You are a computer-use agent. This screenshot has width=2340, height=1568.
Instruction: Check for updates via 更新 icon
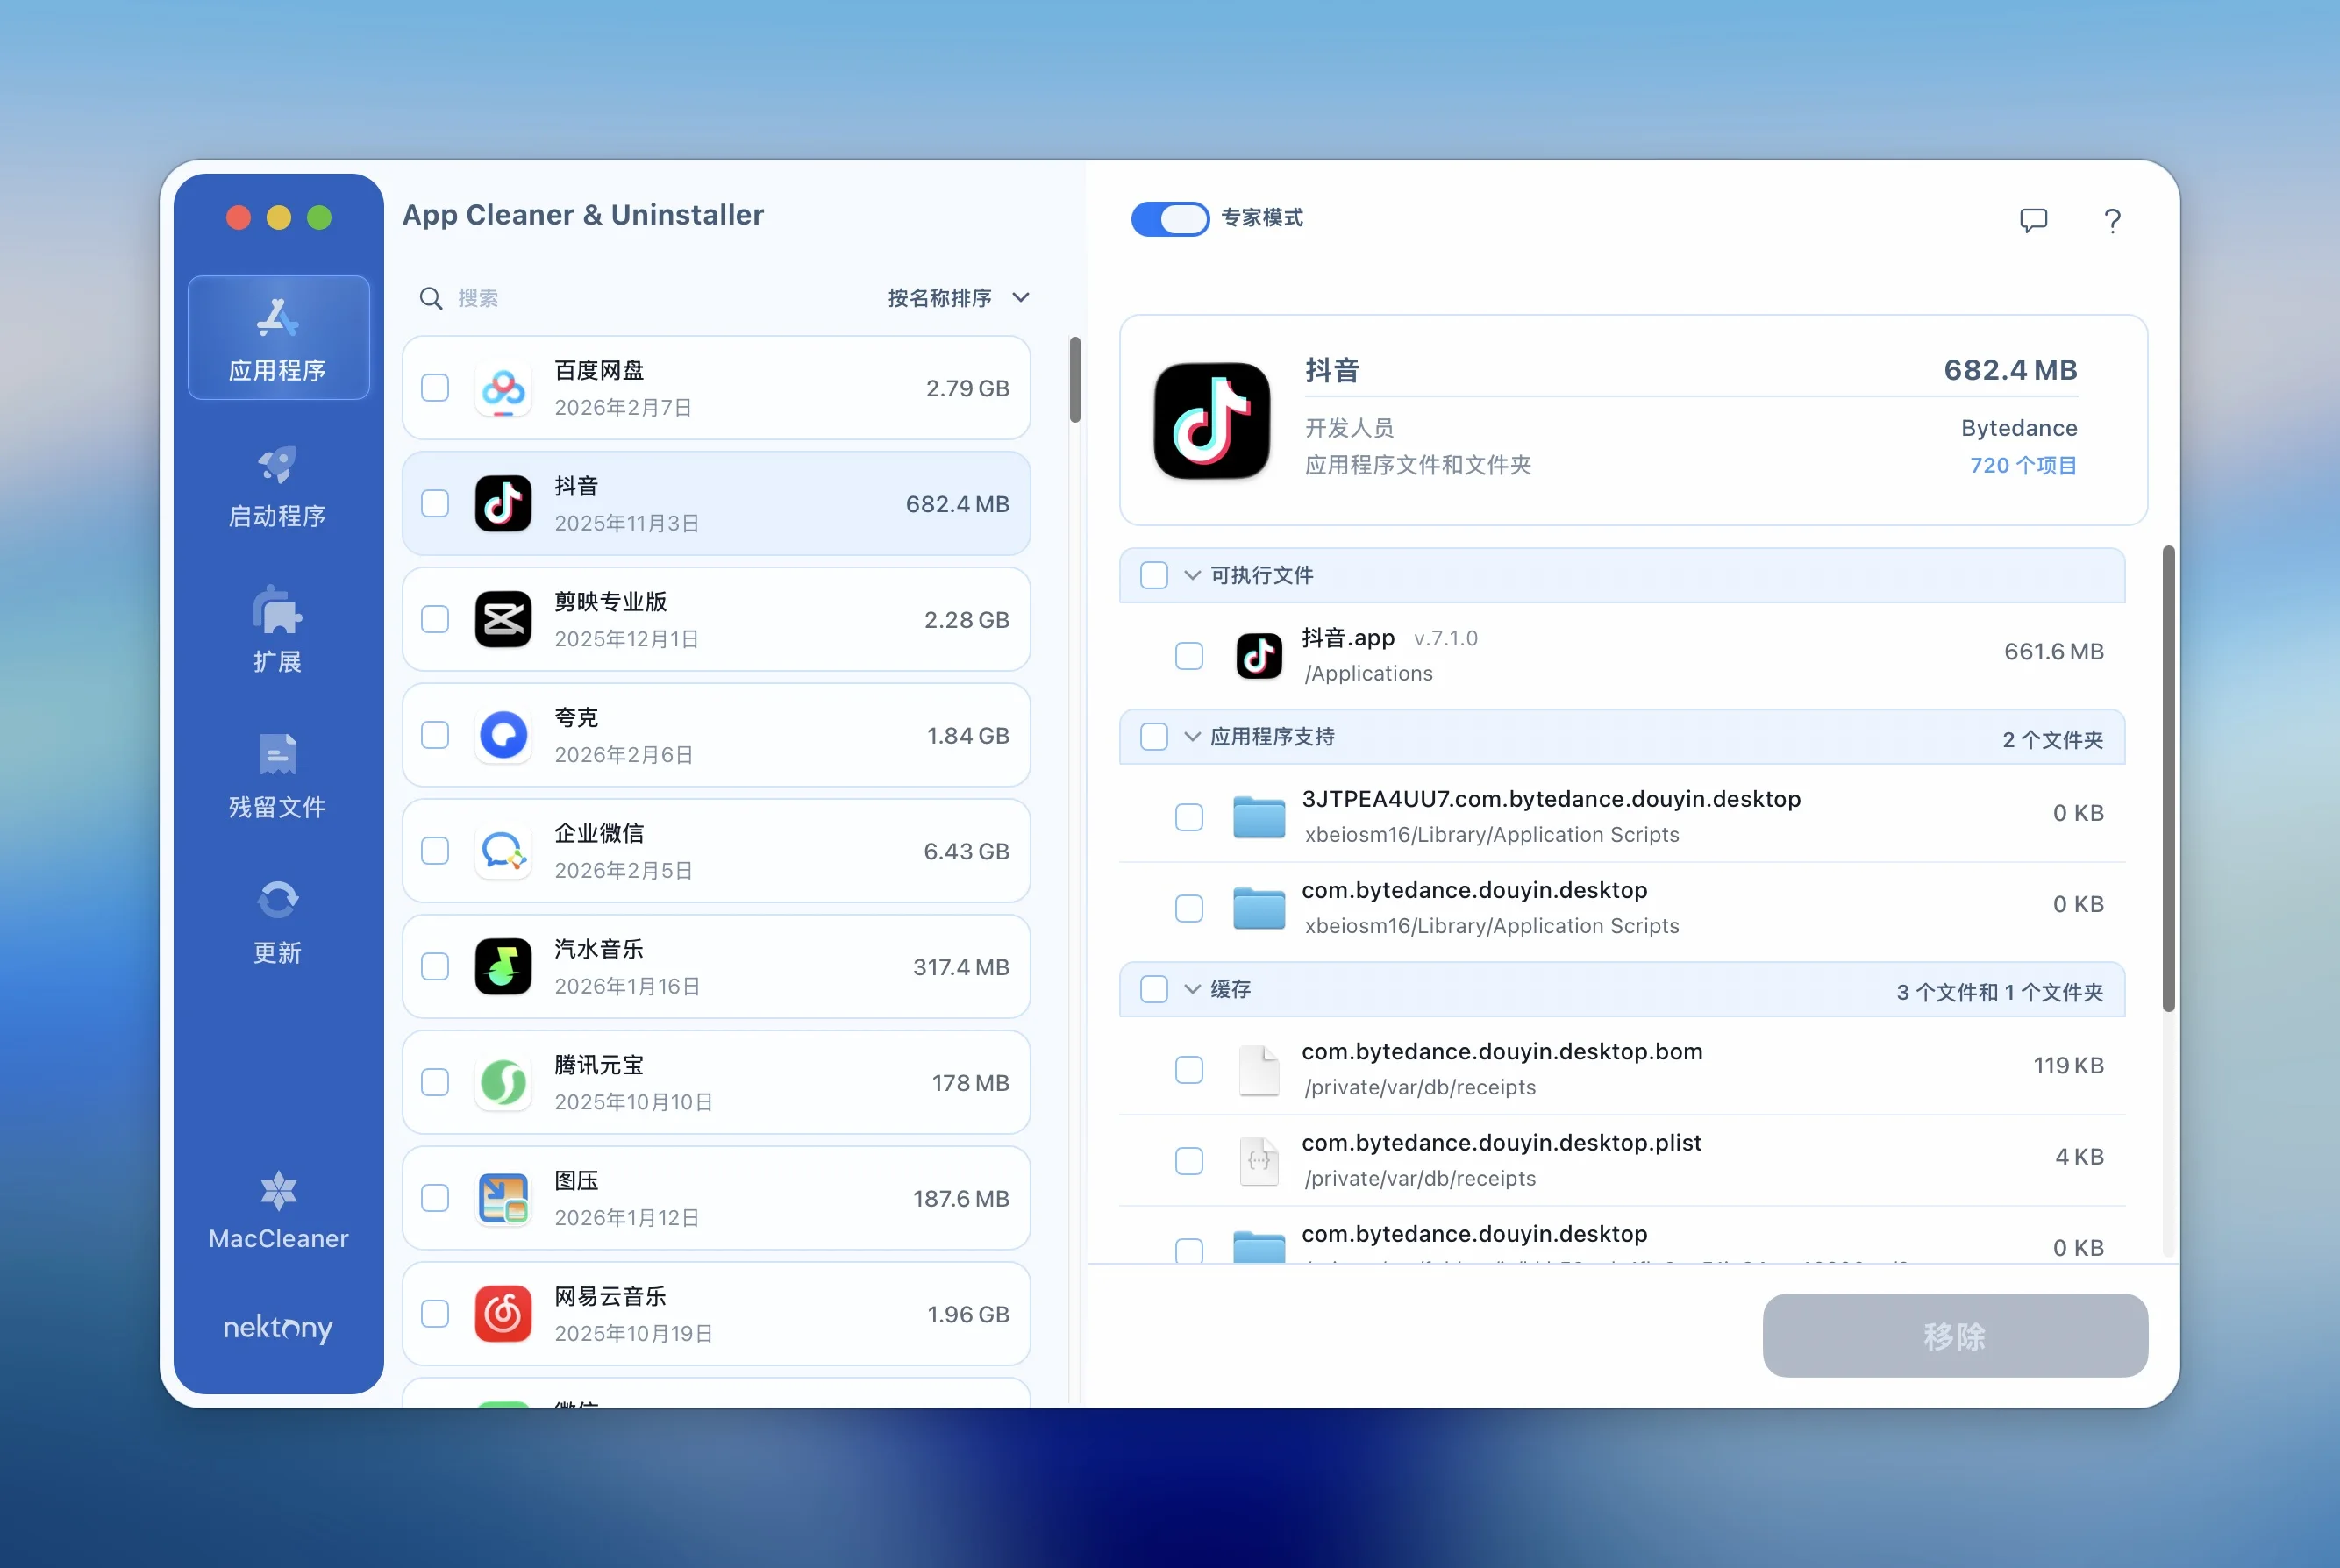pyautogui.click(x=277, y=920)
